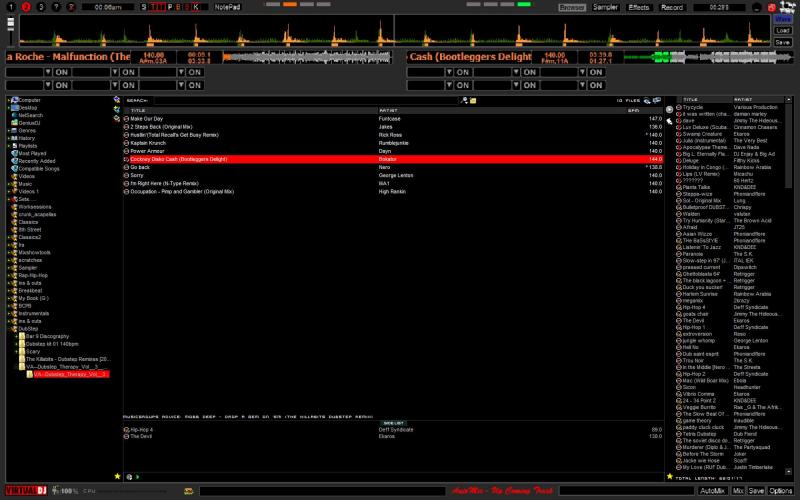Click the AutoMix button
Screen dimensions: 800x500
712,491
